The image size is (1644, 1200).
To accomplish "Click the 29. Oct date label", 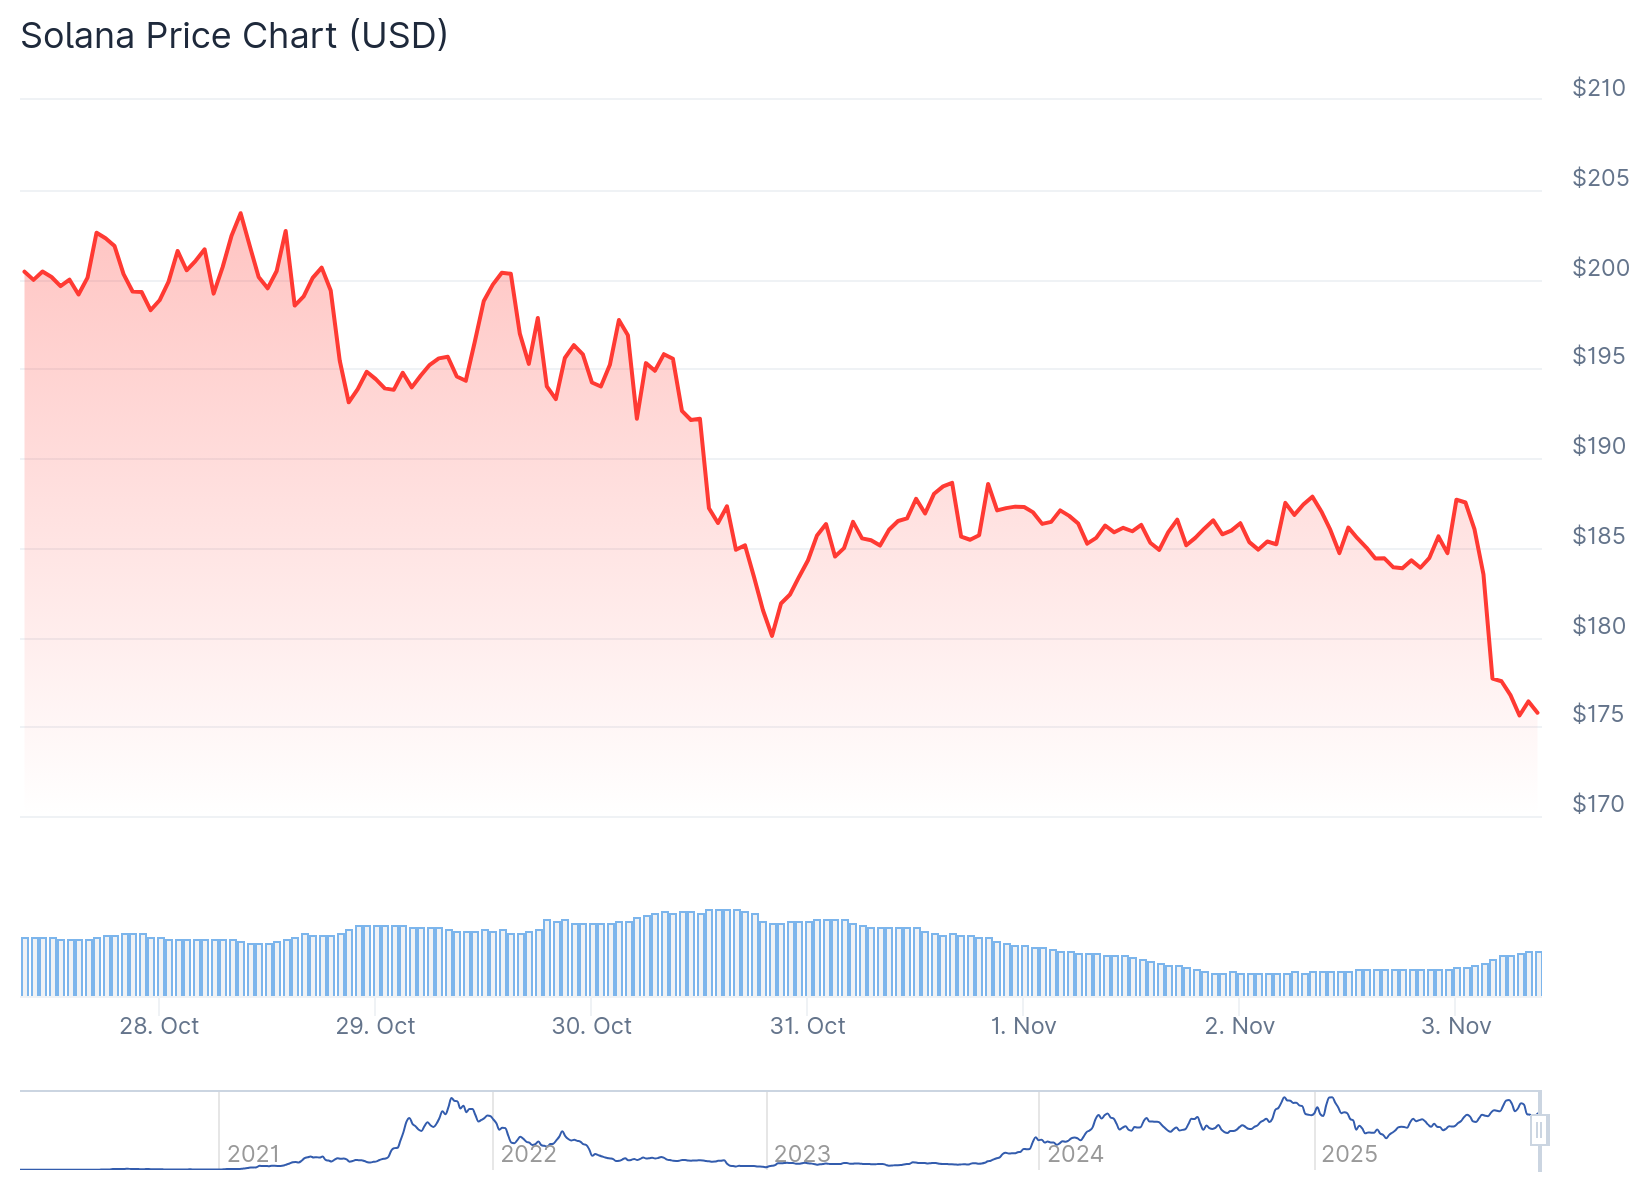I will point(375,1026).
